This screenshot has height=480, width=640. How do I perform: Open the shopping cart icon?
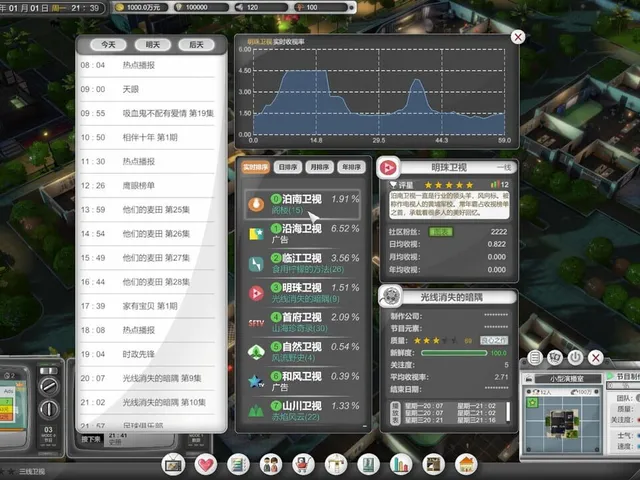point(303,464)
